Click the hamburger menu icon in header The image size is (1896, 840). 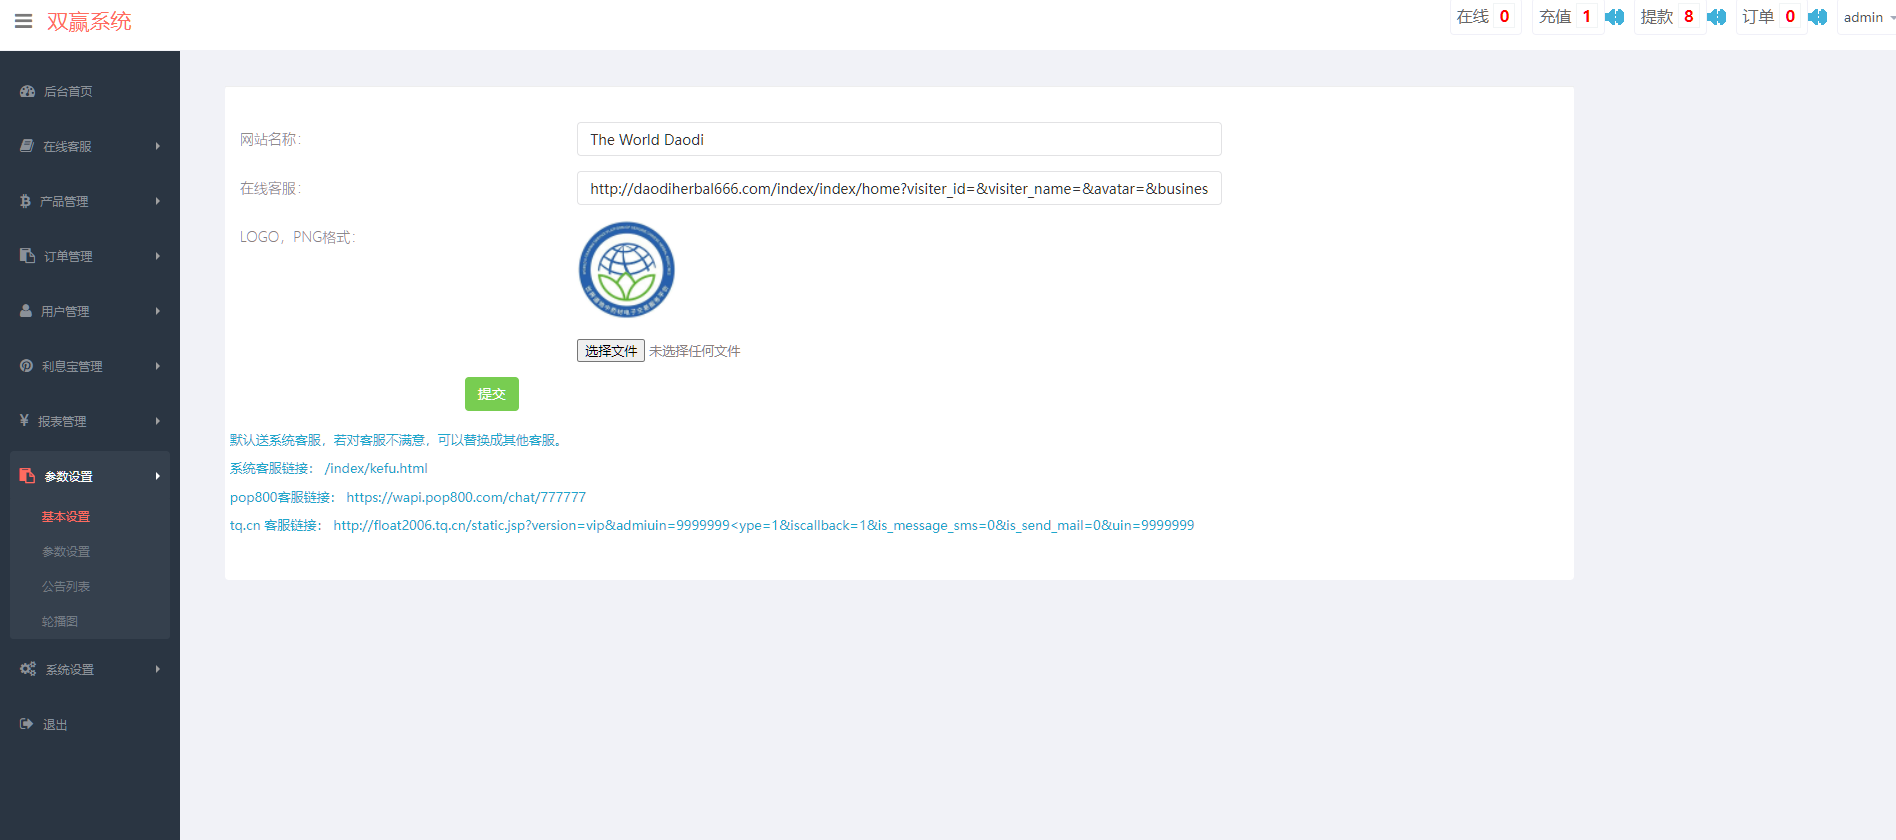coord(23,21)
